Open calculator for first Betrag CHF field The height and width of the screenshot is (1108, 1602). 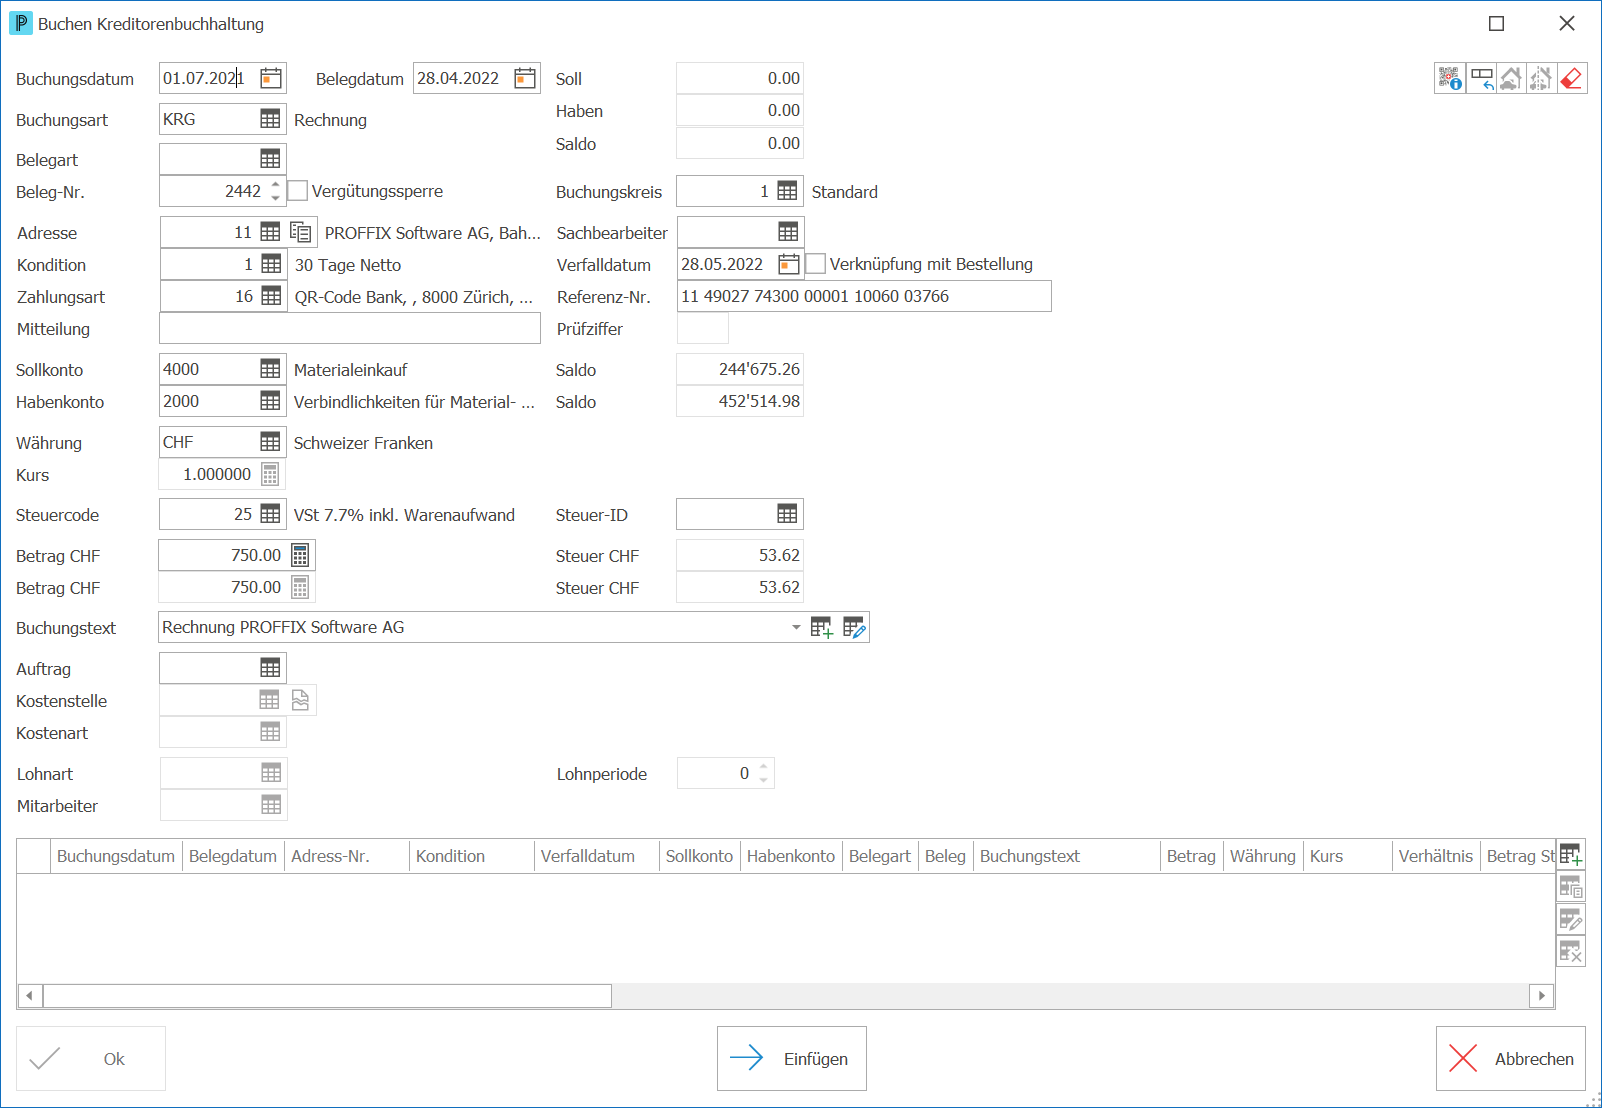(300, 555)
